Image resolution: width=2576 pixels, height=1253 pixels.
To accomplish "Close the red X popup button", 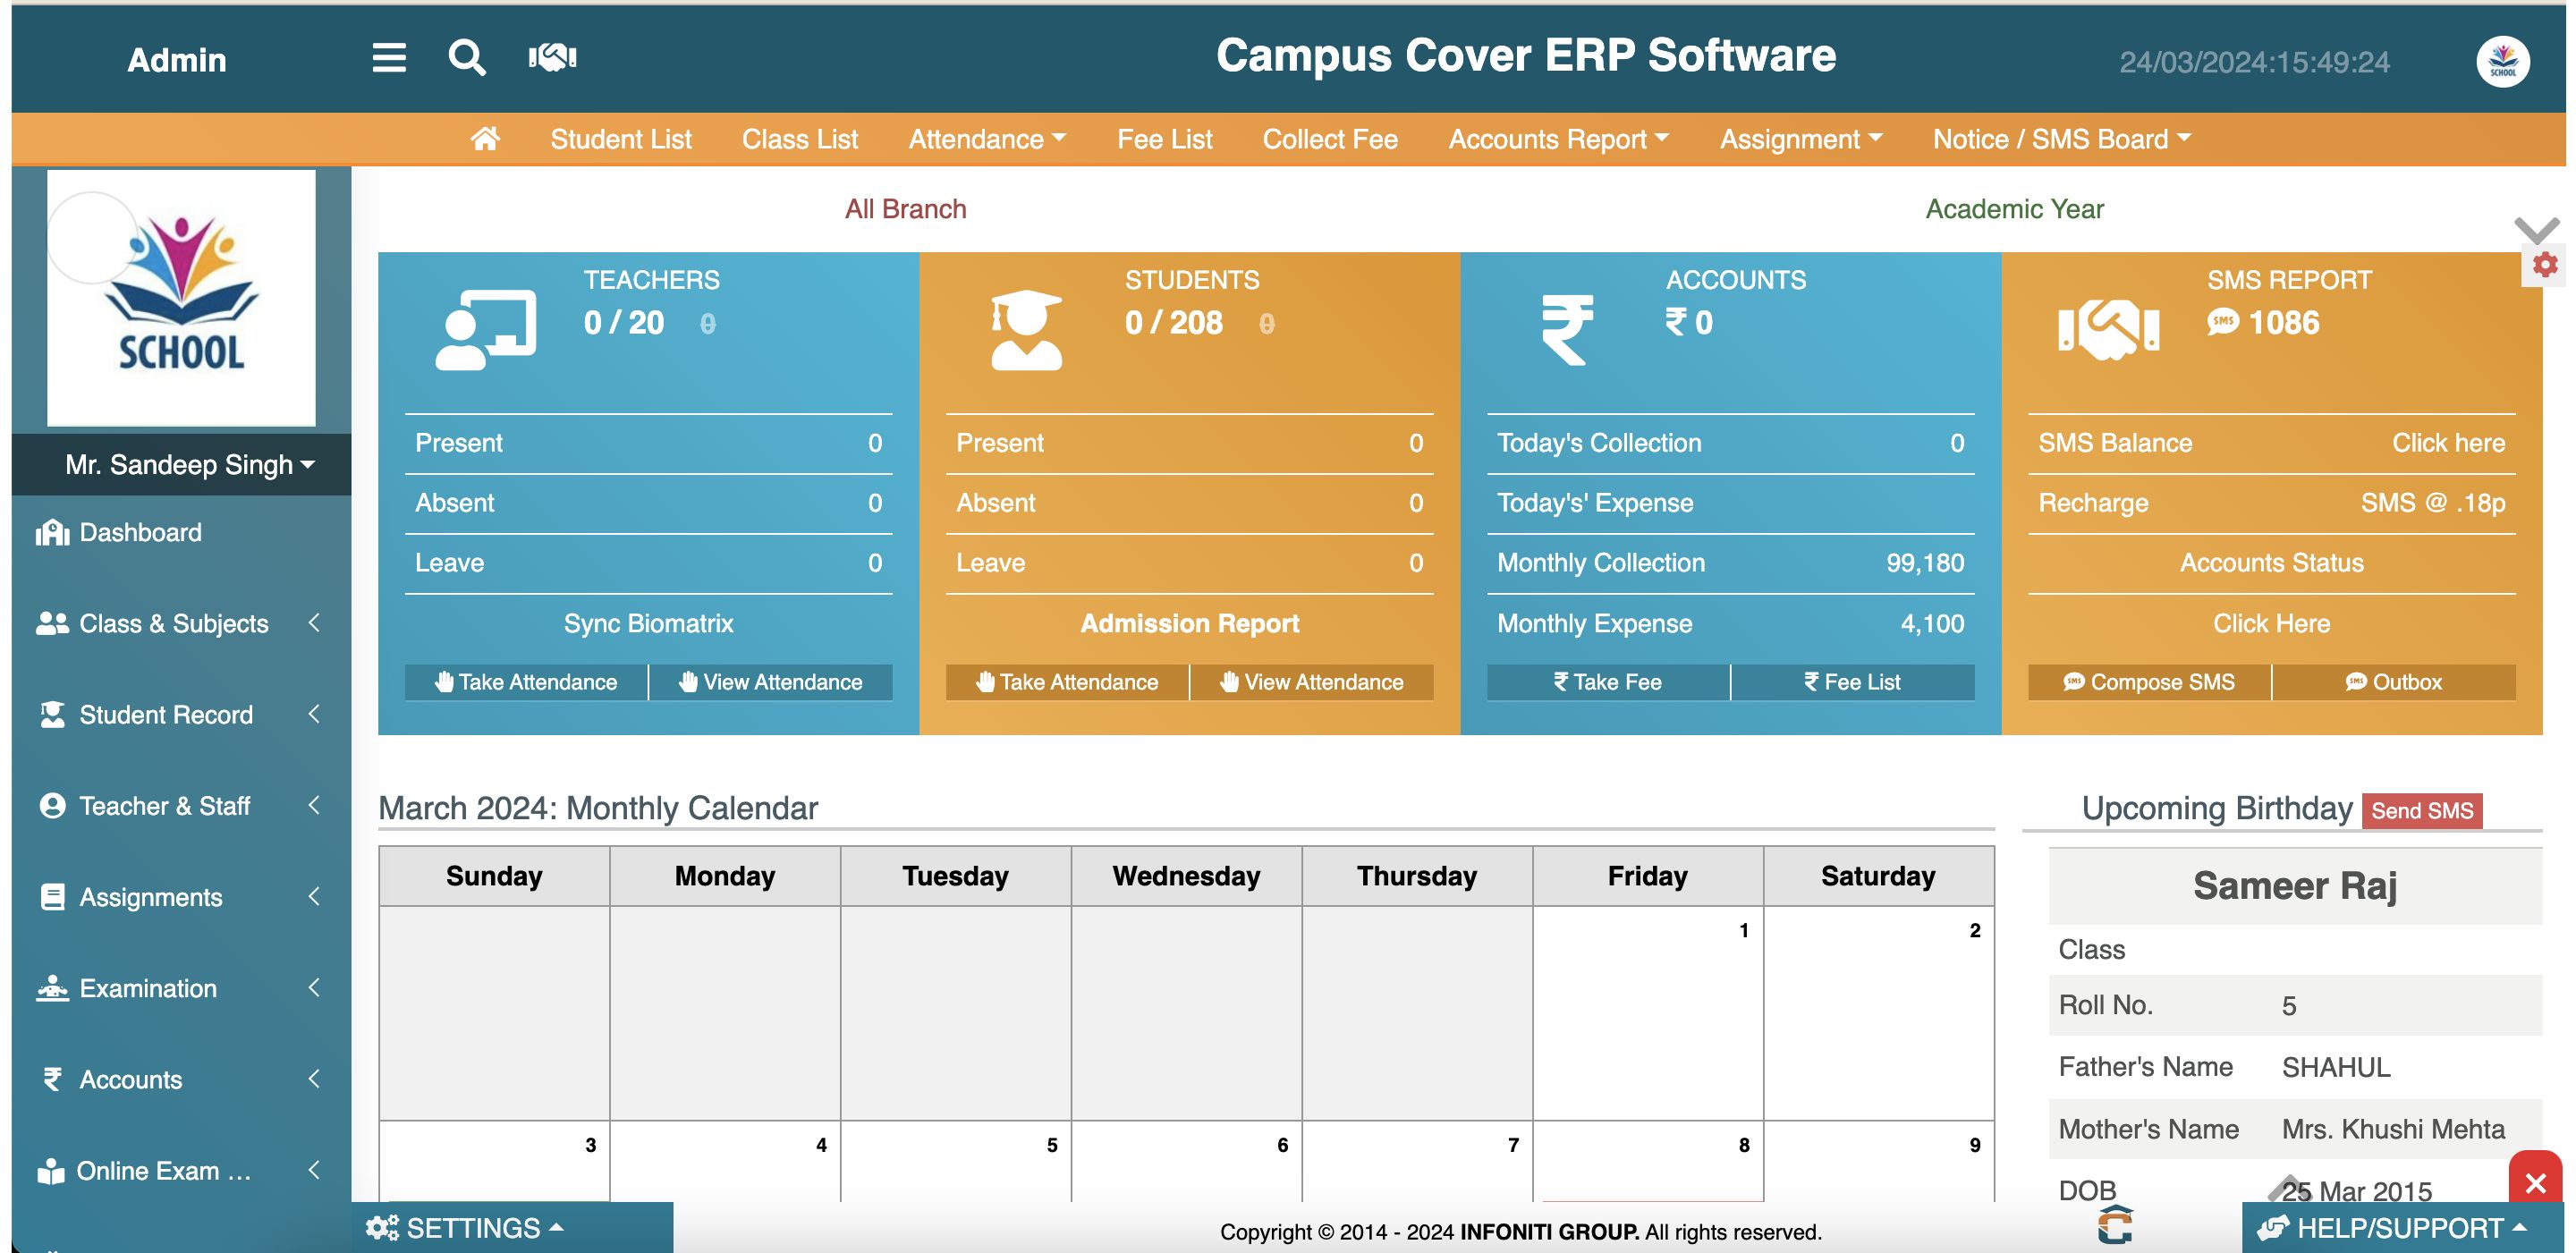I will tap(2535, 1184).
